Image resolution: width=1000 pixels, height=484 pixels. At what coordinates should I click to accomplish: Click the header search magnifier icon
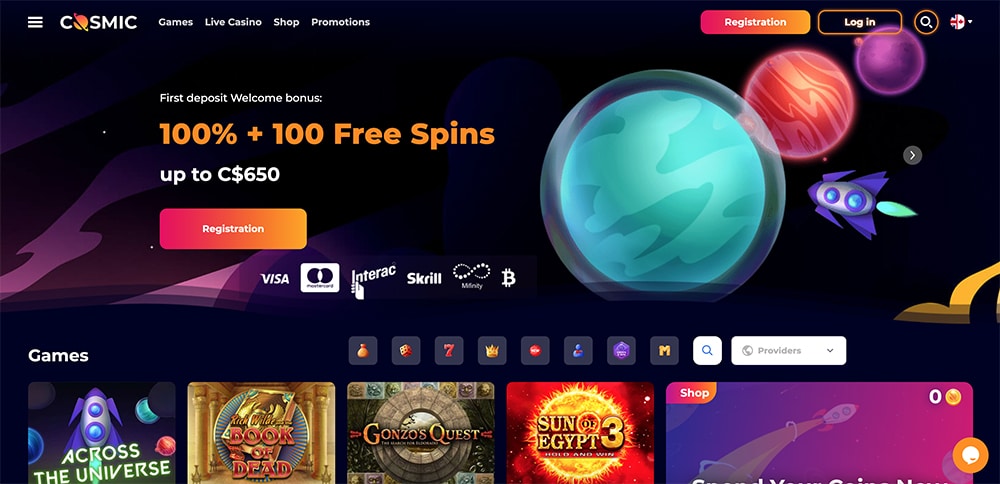tap(926, 22)
